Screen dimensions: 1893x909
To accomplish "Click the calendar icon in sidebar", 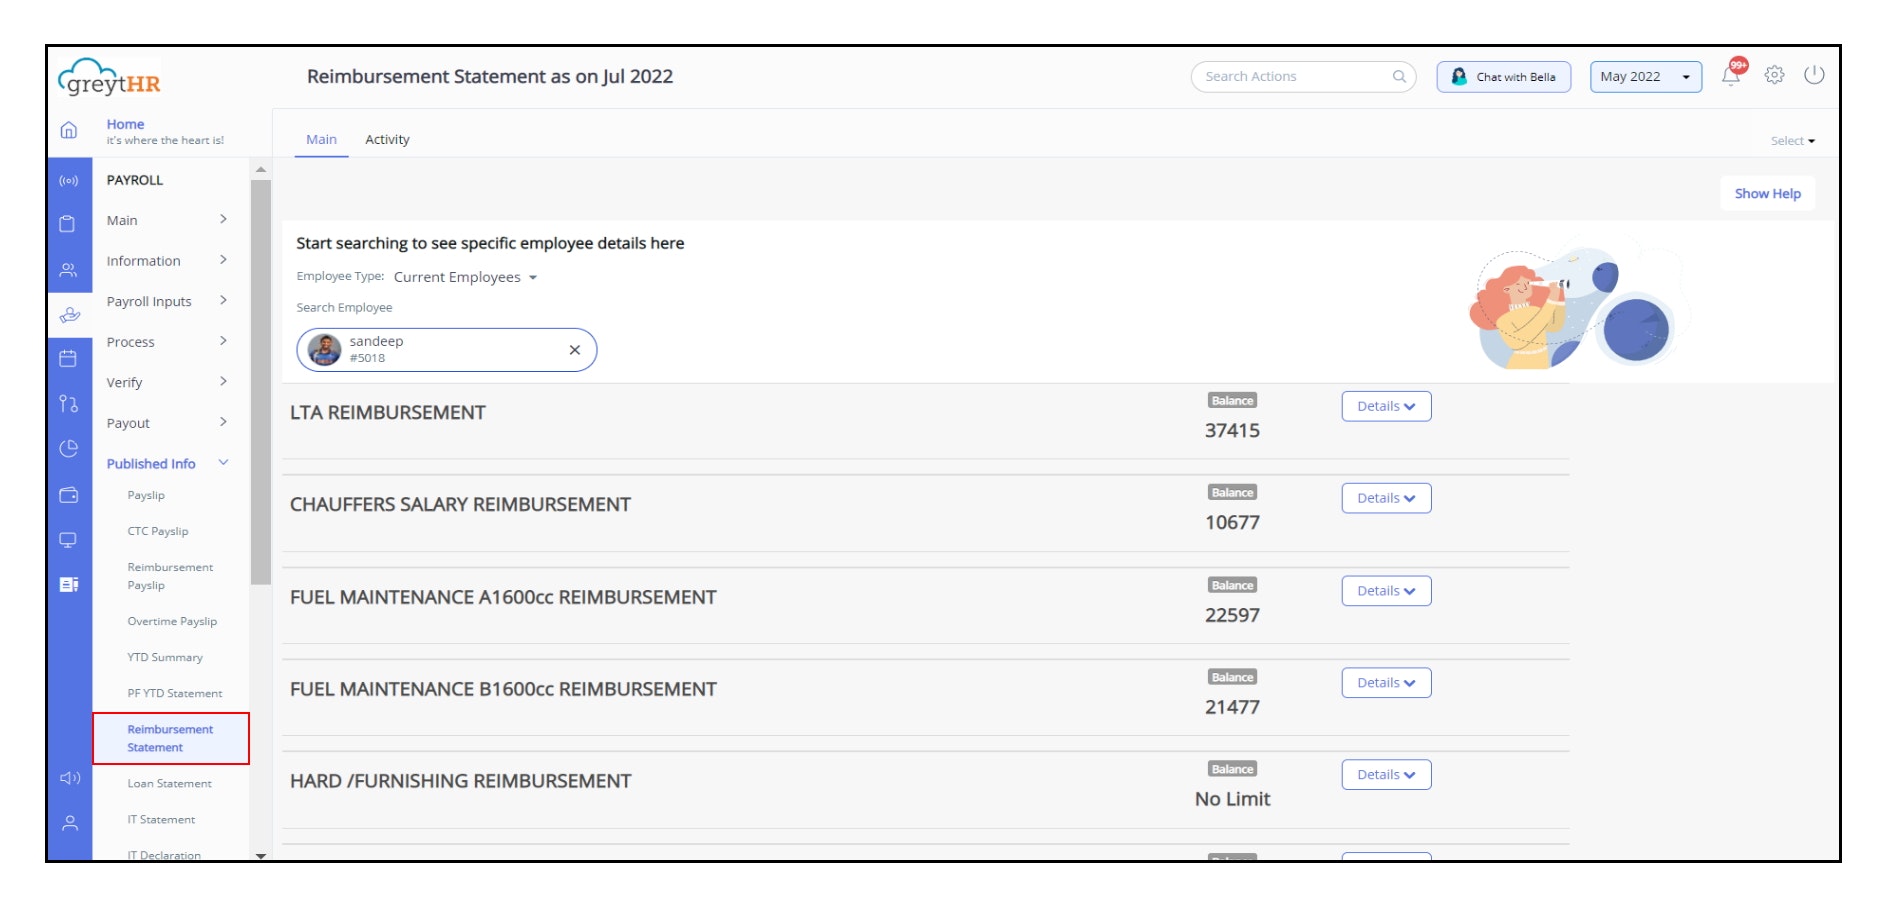I will 68,358.
